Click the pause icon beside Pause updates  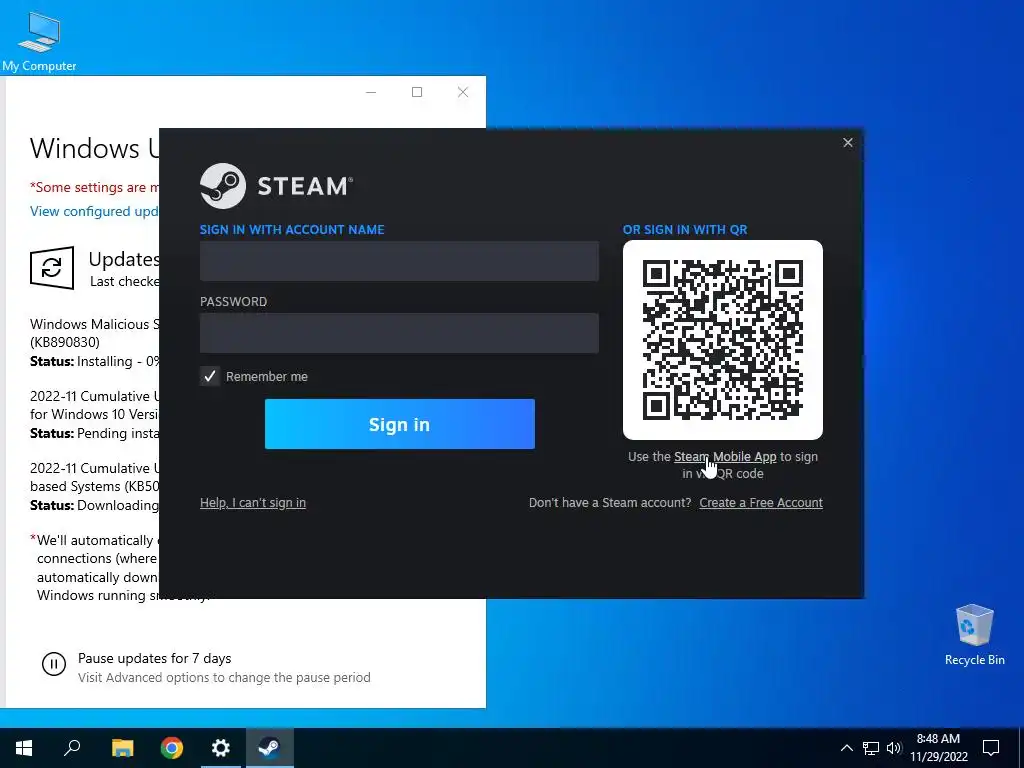(54, 664)
